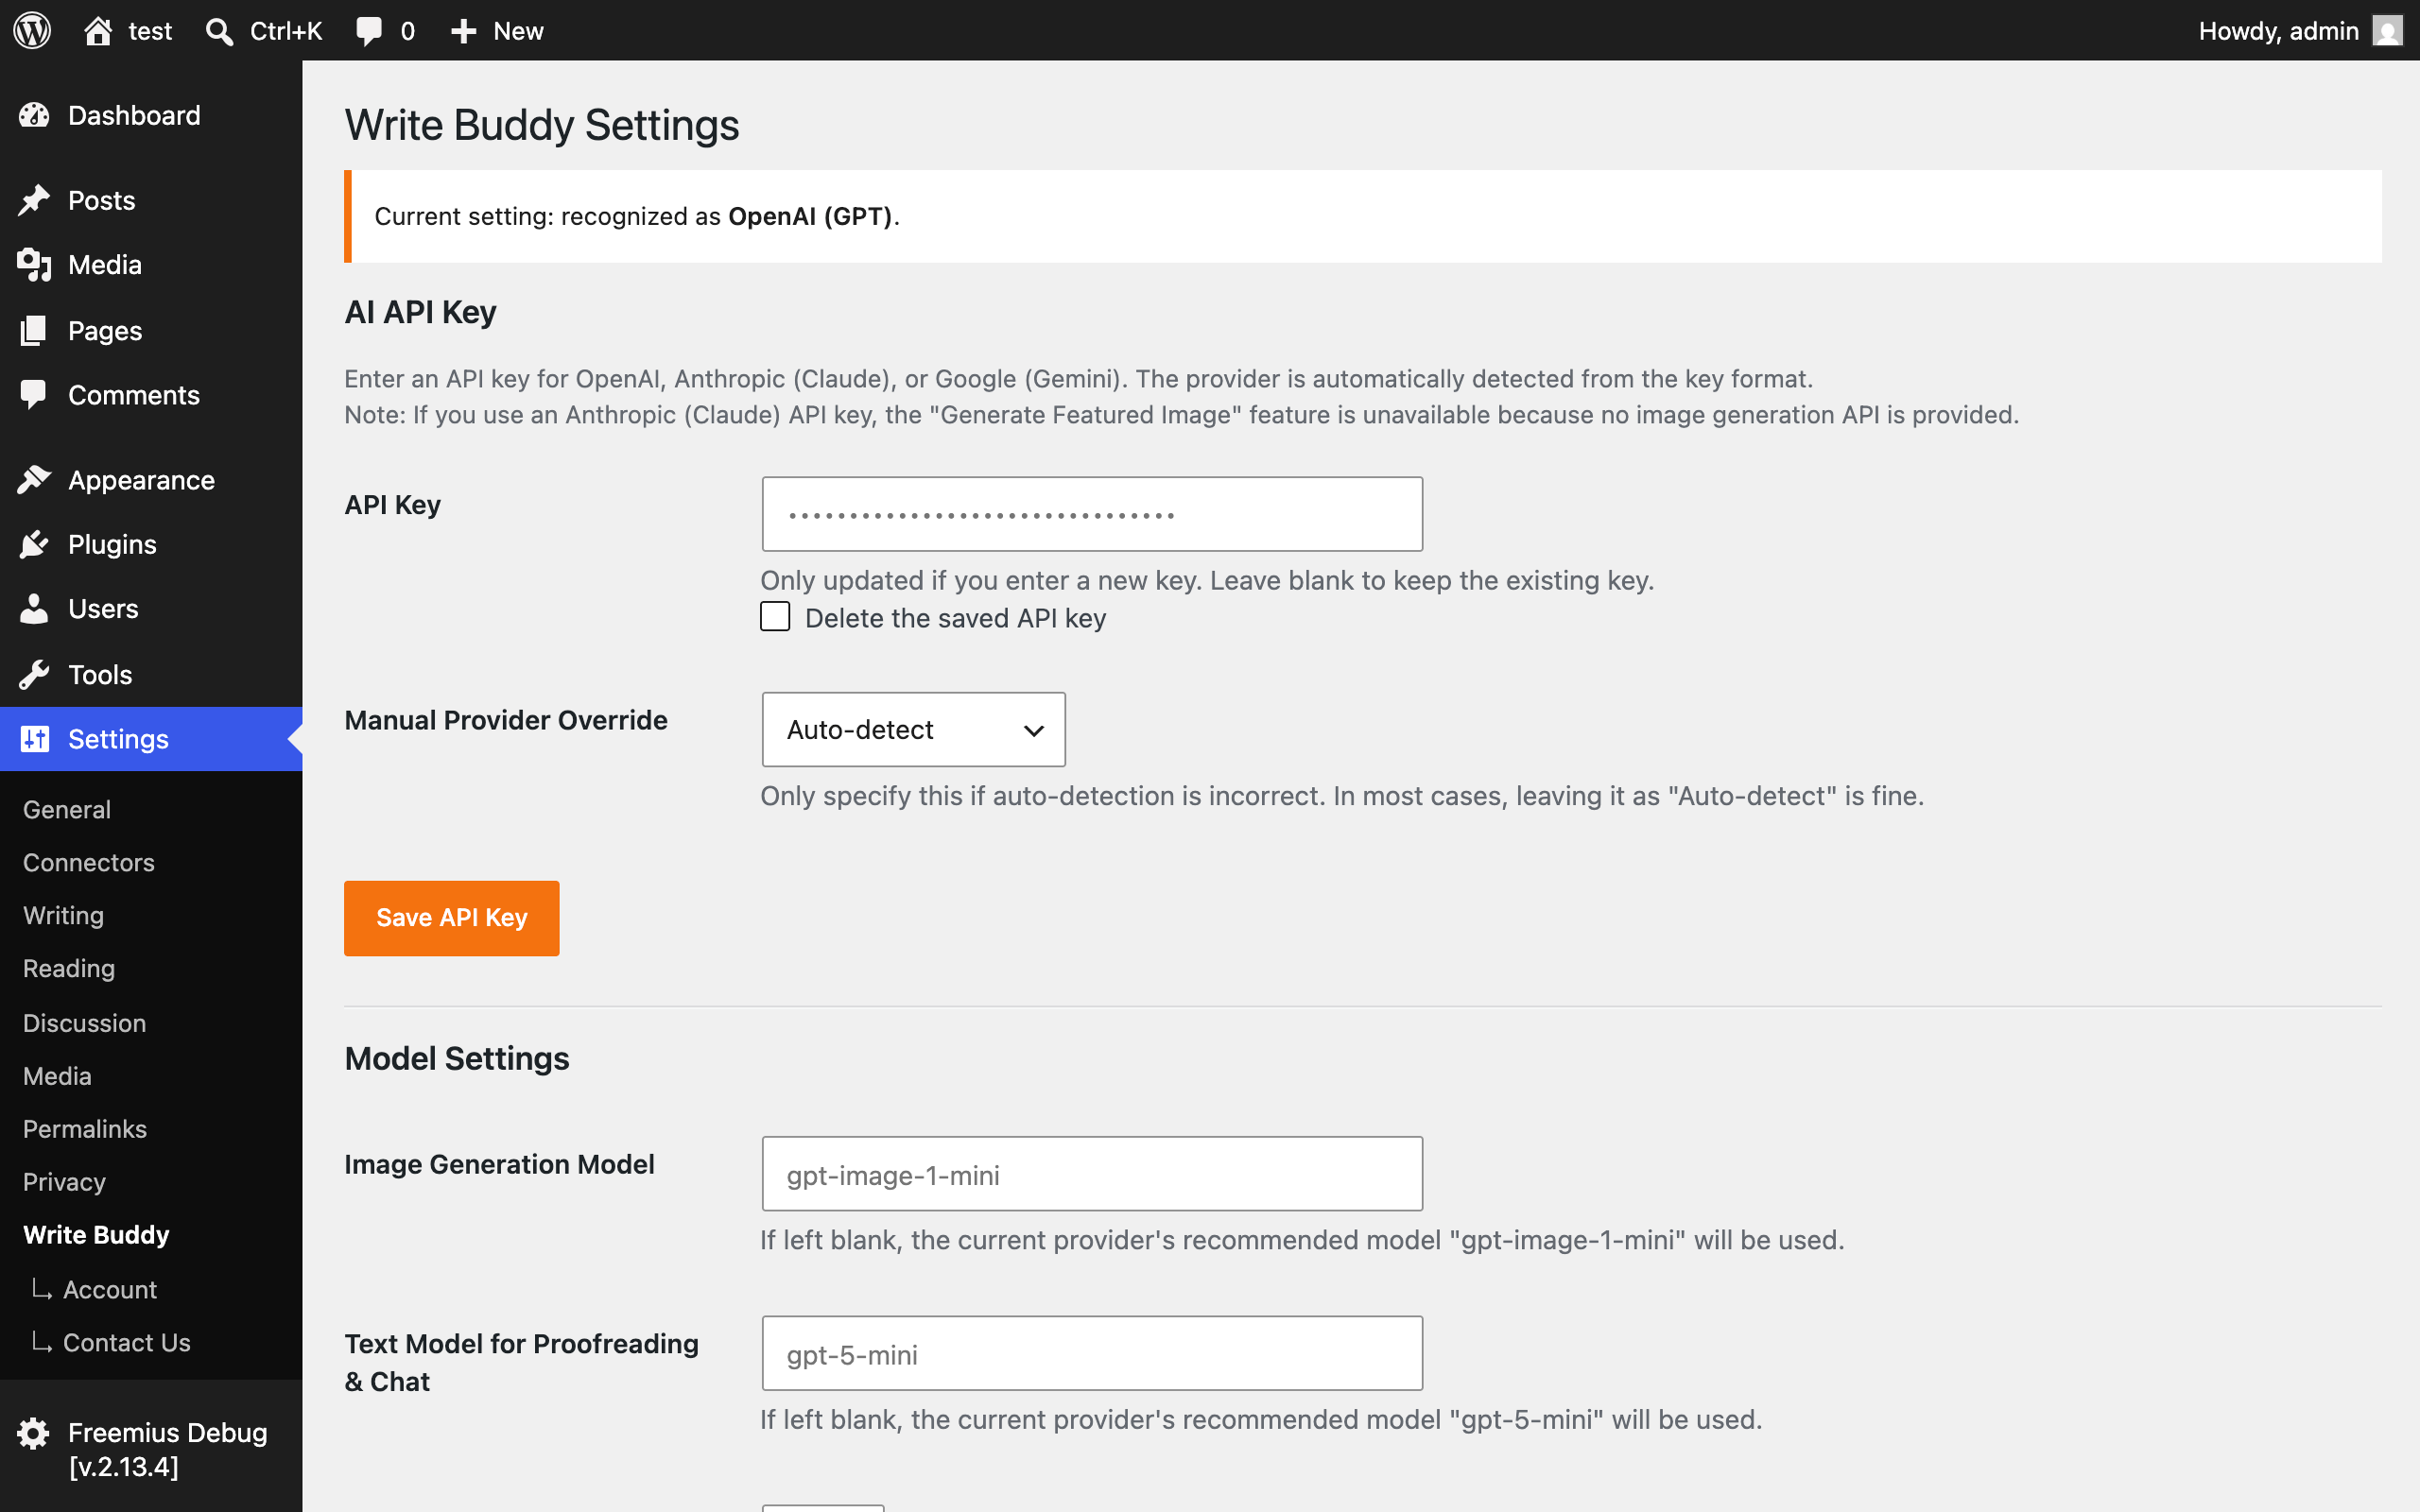
Task: Click the Comments bubble icon in sidebar
Action: pyautogui.click(x=34, y=395)
